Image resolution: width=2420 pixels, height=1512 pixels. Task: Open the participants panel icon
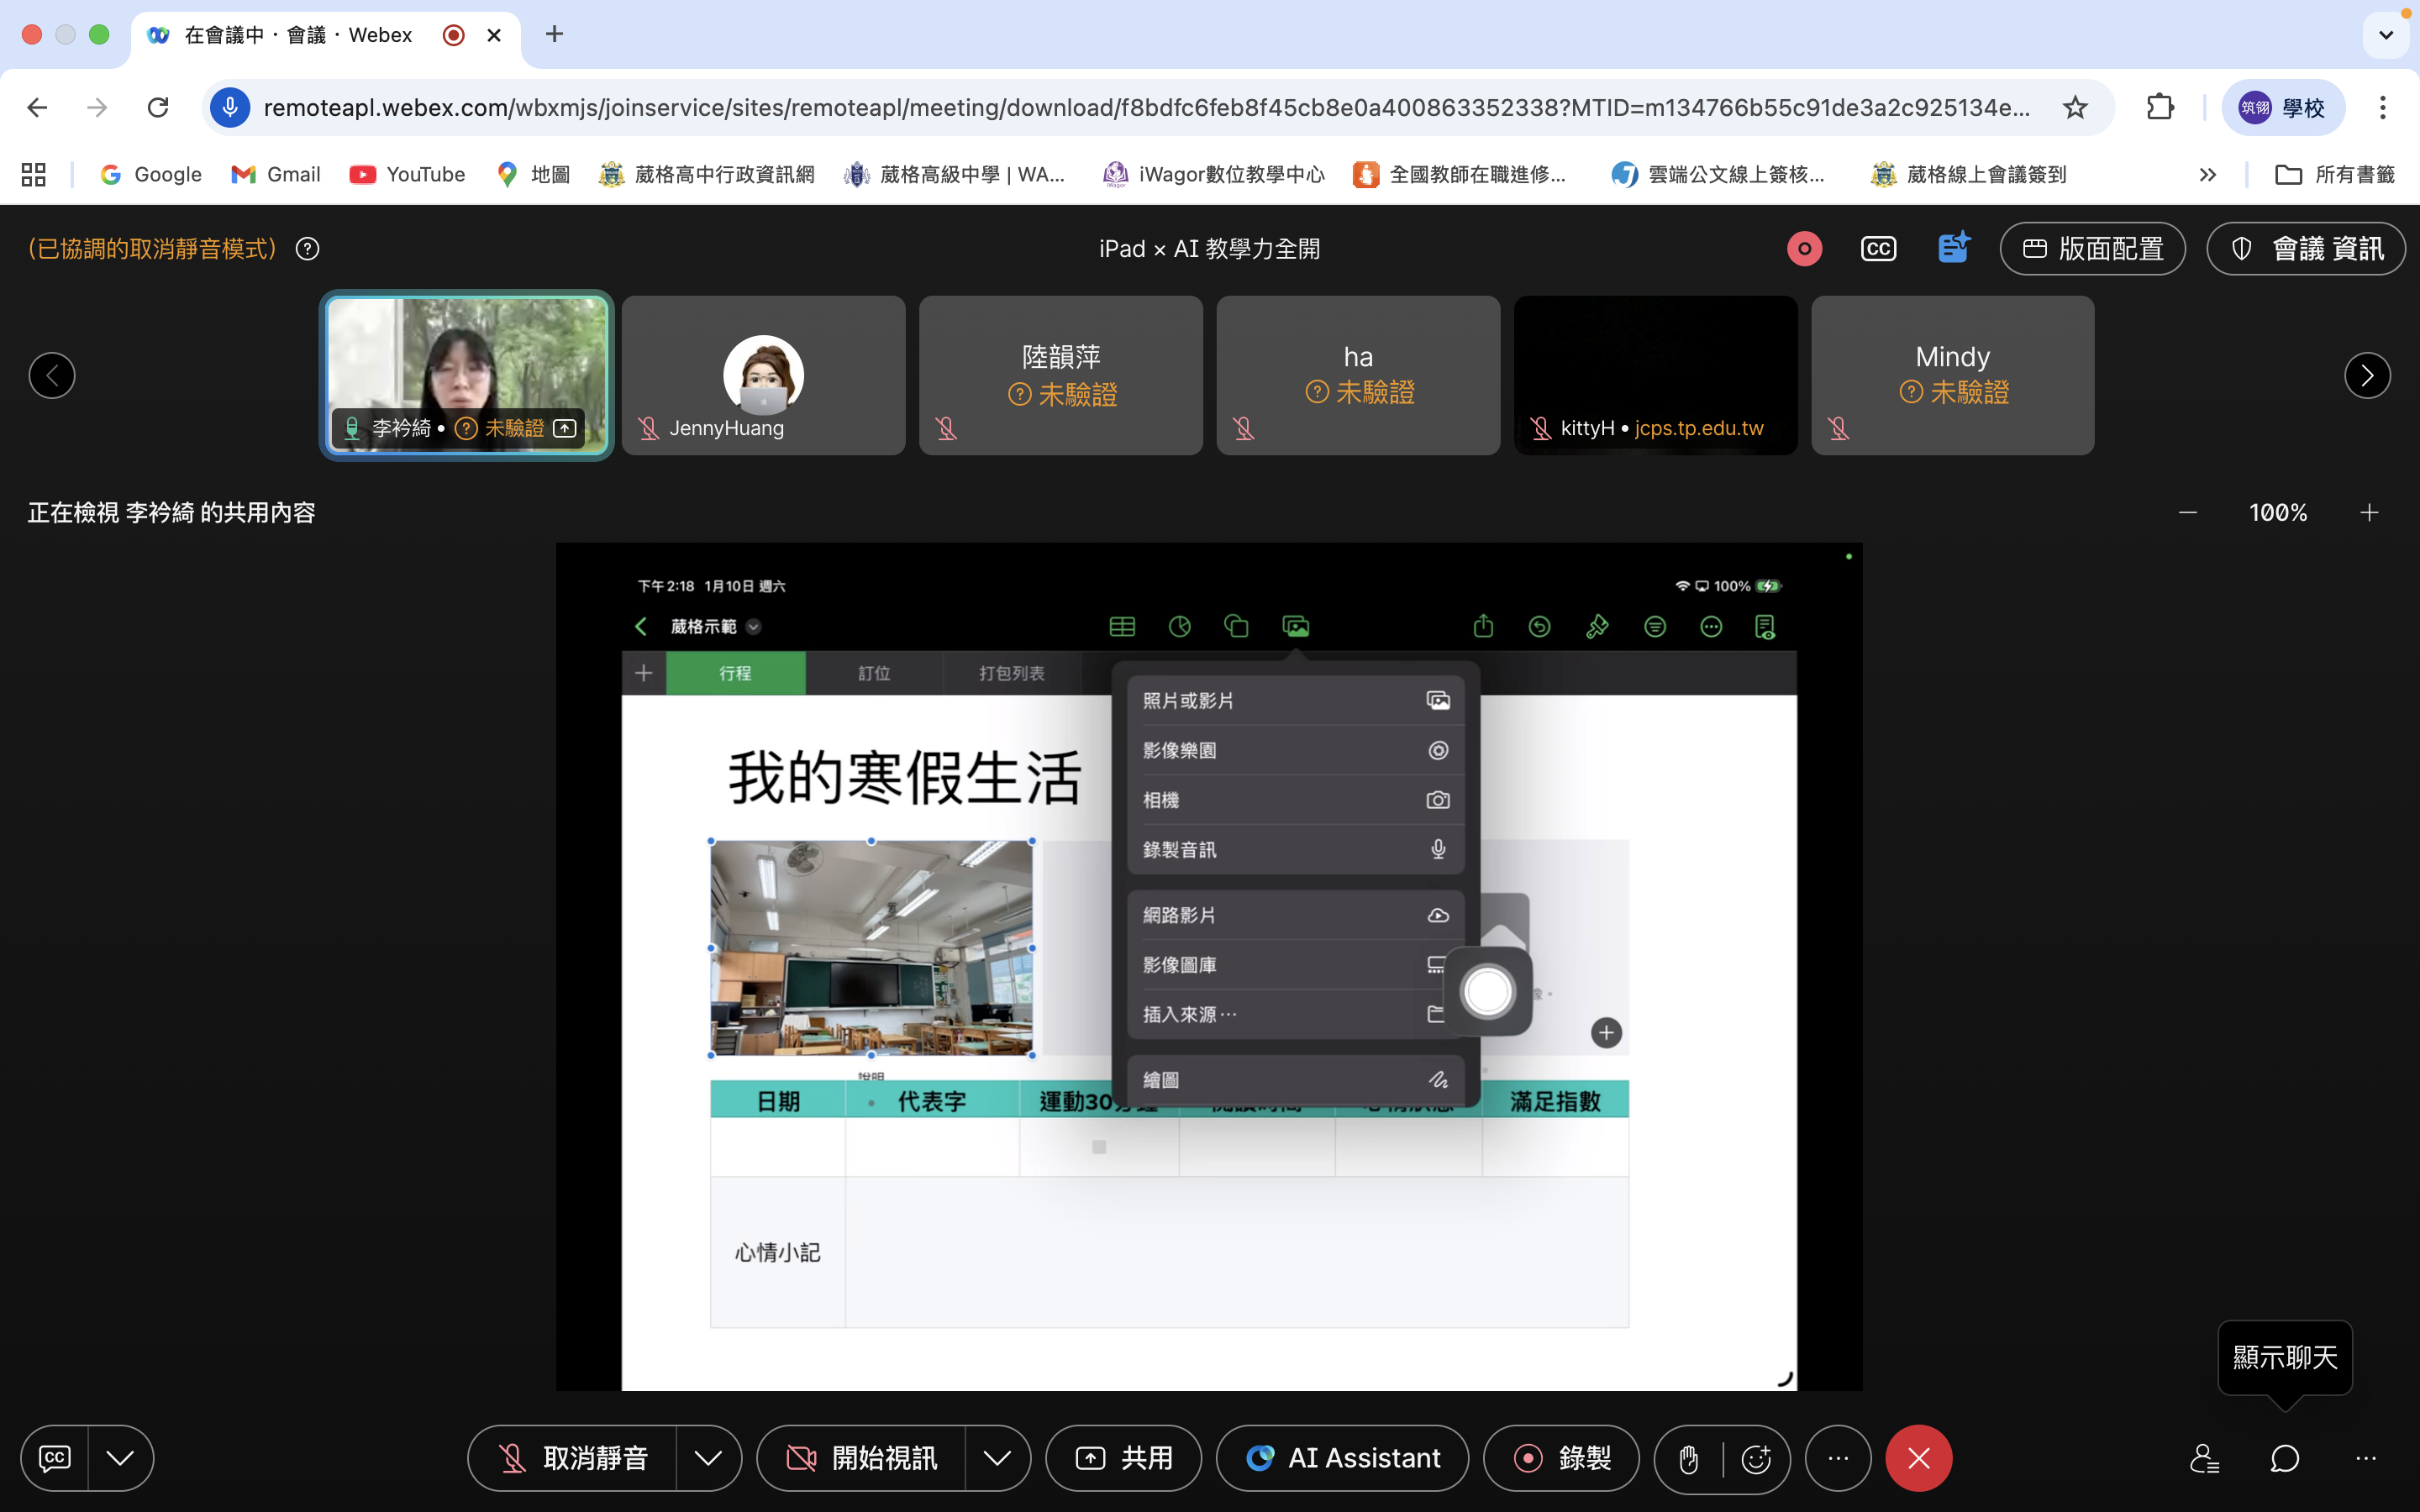(x=2204, y=1459)
